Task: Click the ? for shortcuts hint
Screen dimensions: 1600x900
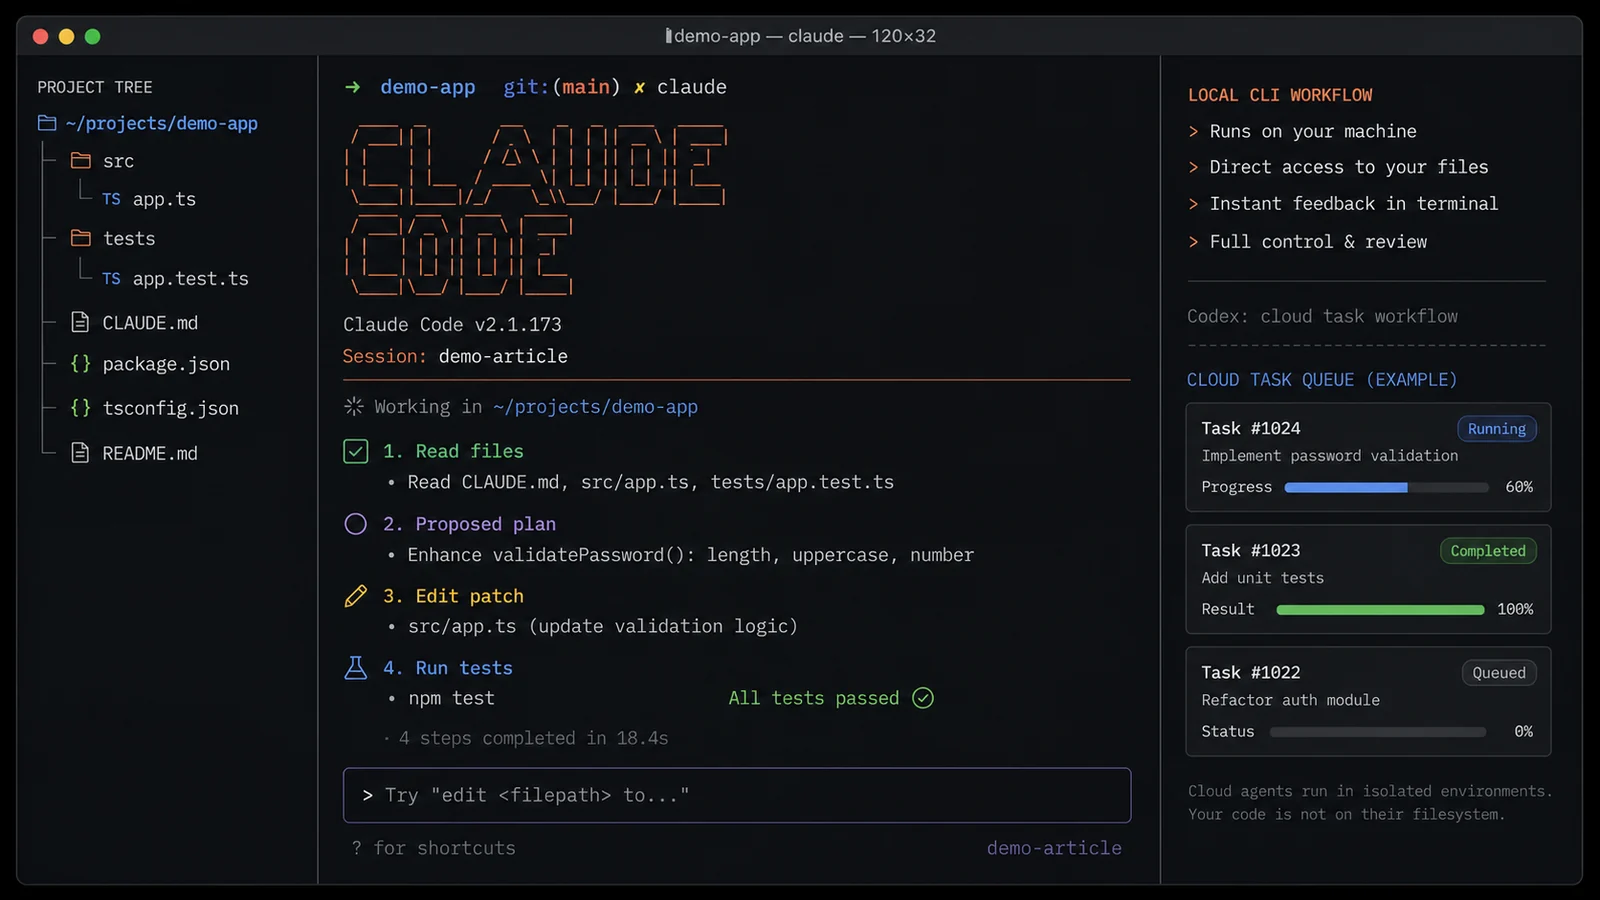Action: coord(434,848)
